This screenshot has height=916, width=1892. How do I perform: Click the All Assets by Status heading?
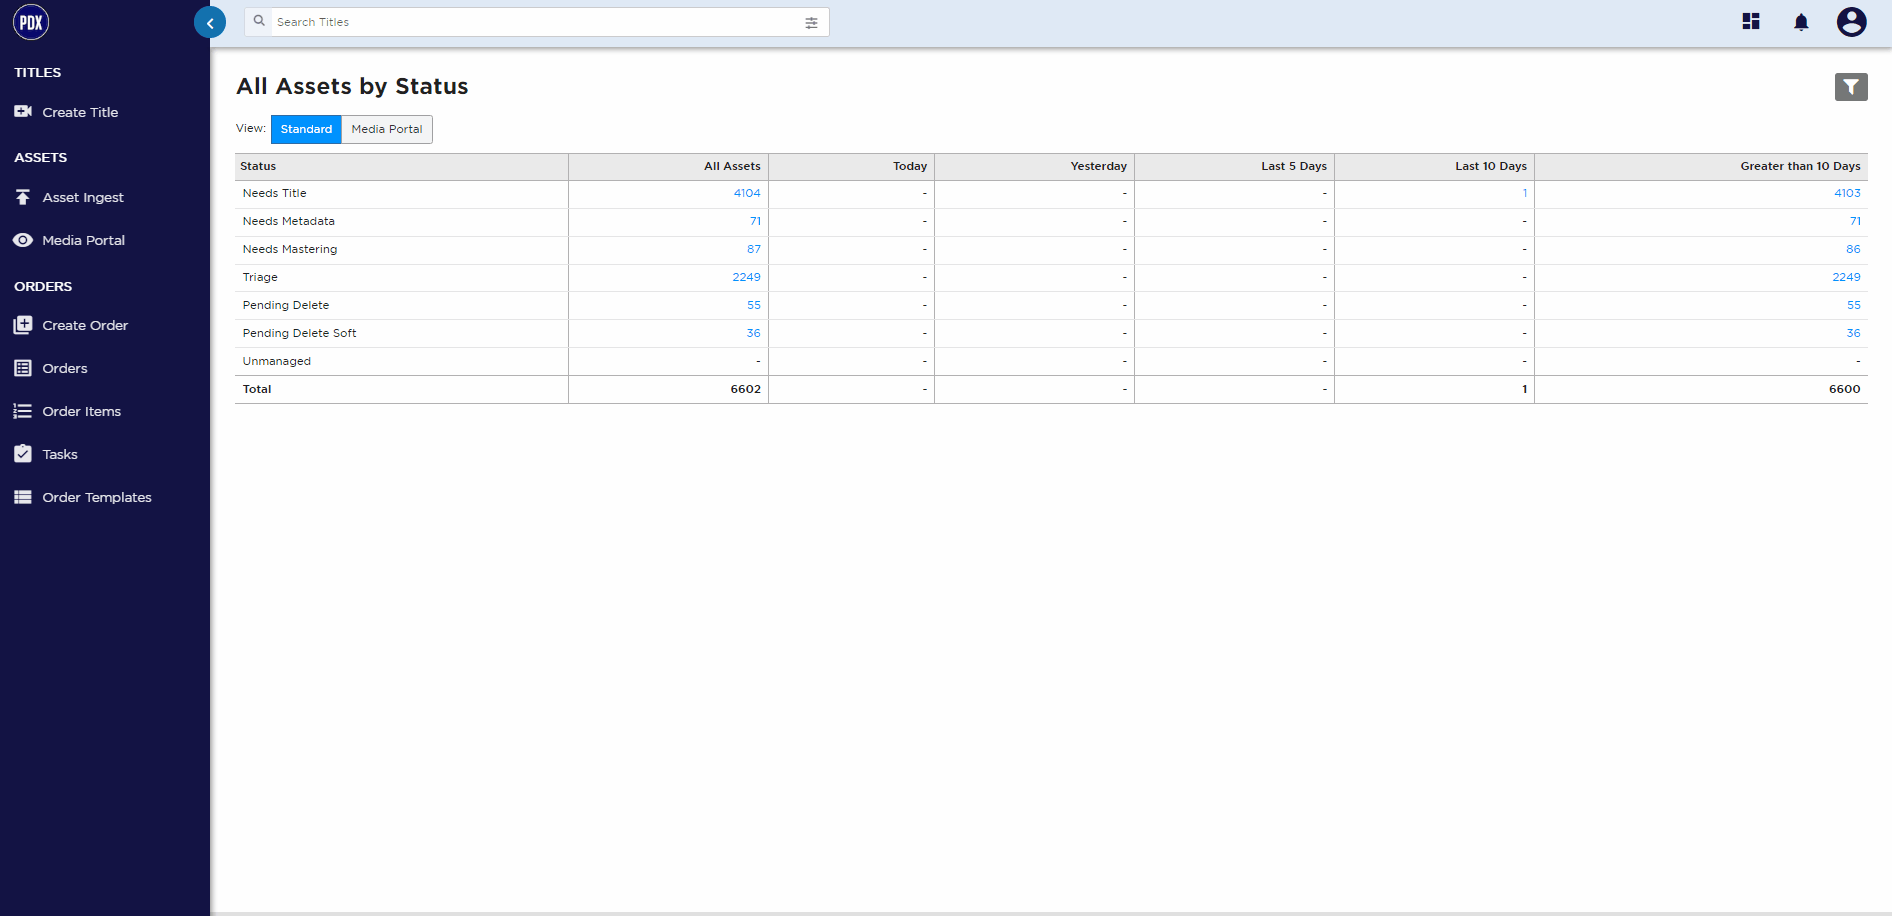[352, 86]
